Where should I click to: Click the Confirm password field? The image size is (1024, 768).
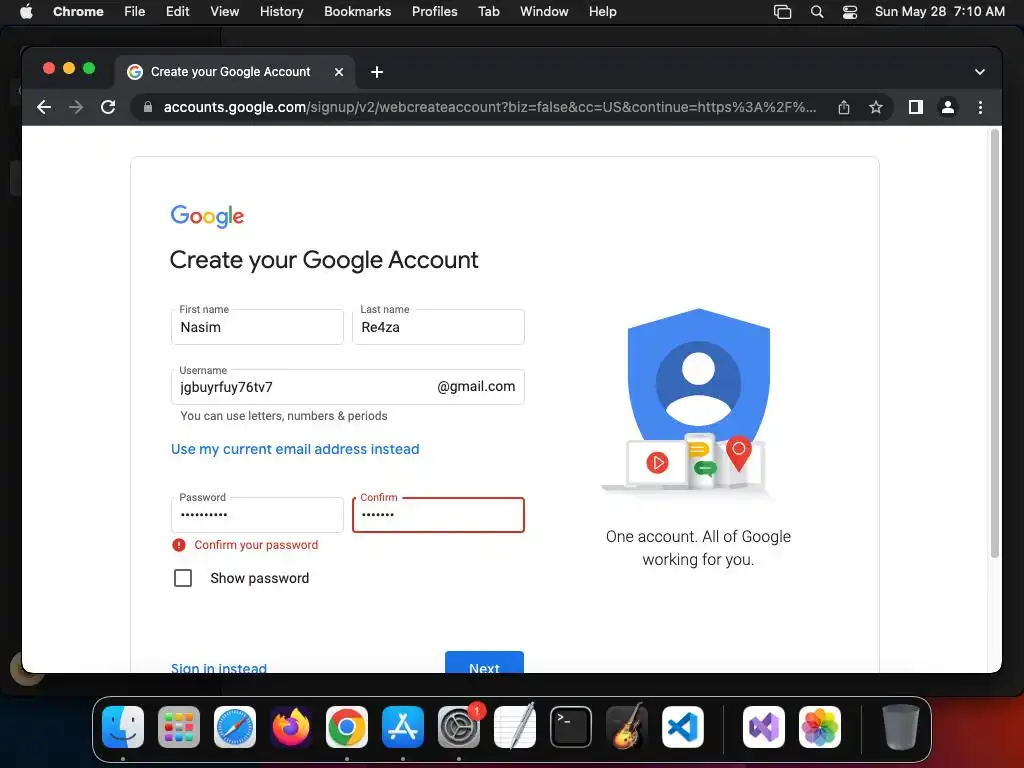click(438, 515)
